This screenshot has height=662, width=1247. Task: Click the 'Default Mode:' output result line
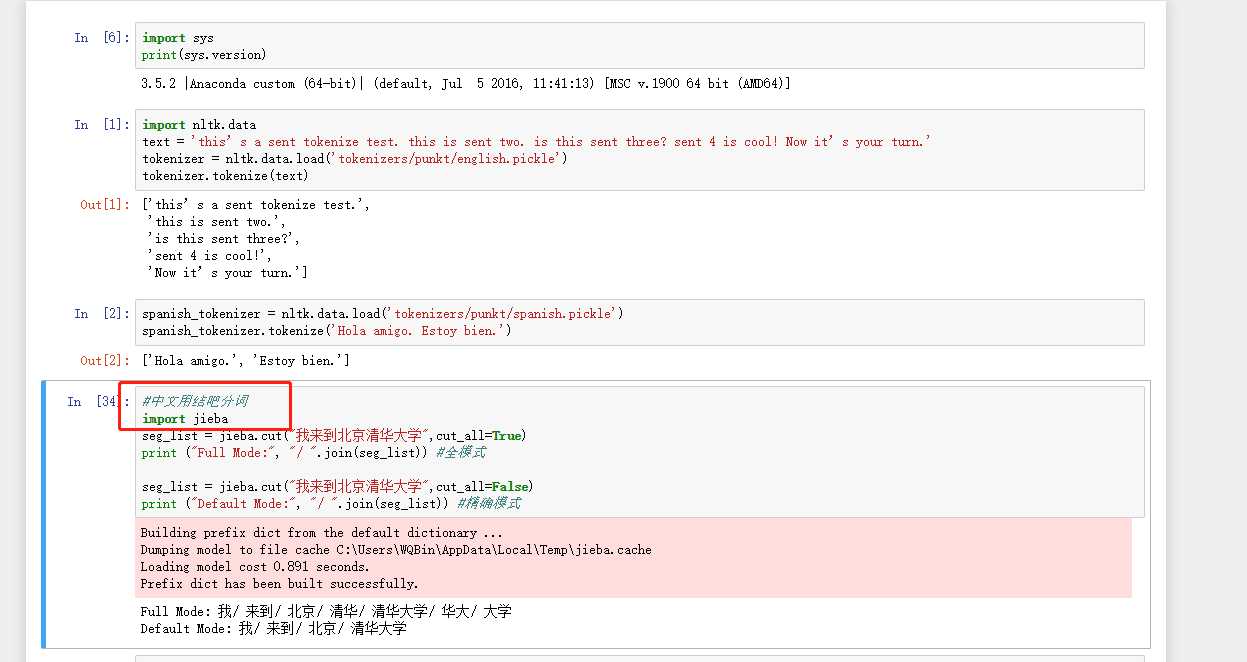[274, 628]
